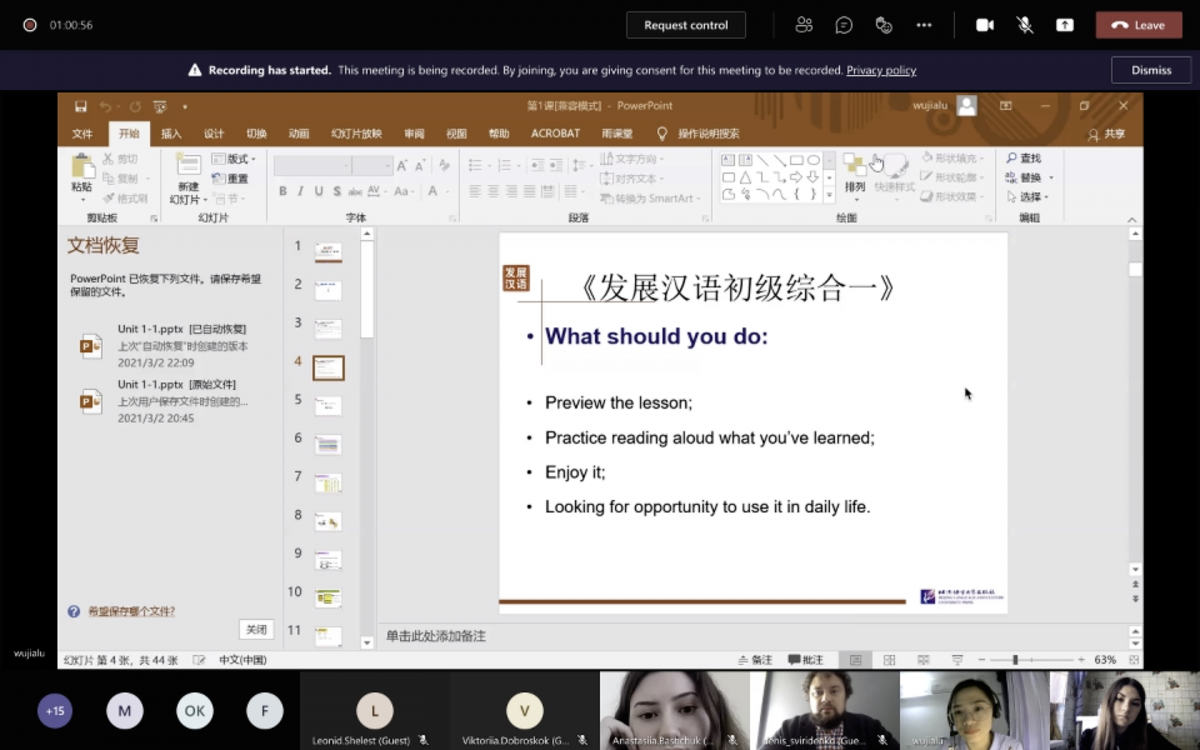Open the meeting chat icon
The image size is (1200, 750).
844,25
